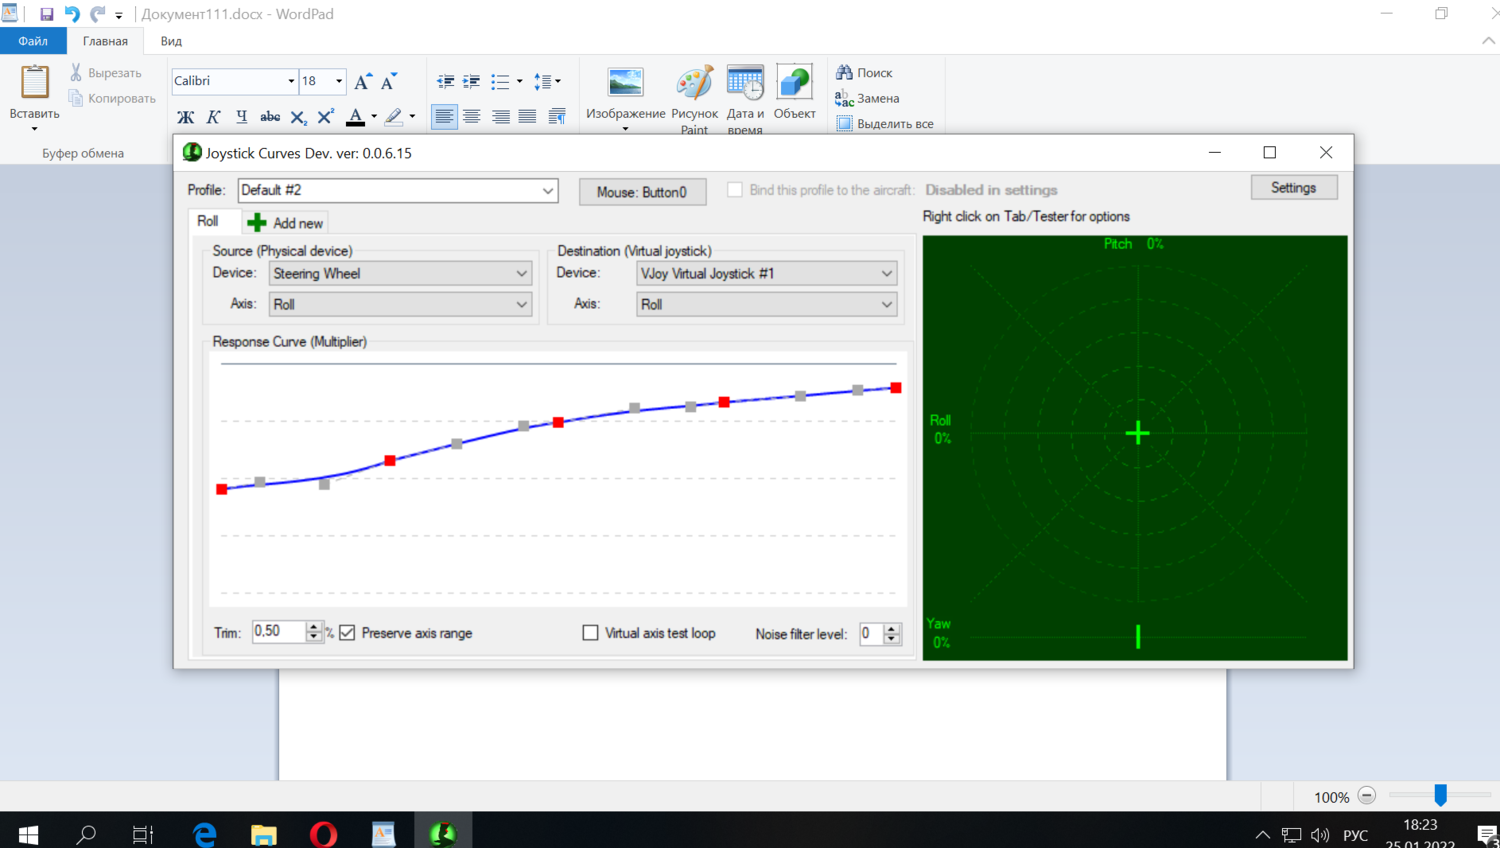The height and width of the screenshot is (848, 1500).
Task: Insert object (Объект) icon
Action: pos(795,92)
